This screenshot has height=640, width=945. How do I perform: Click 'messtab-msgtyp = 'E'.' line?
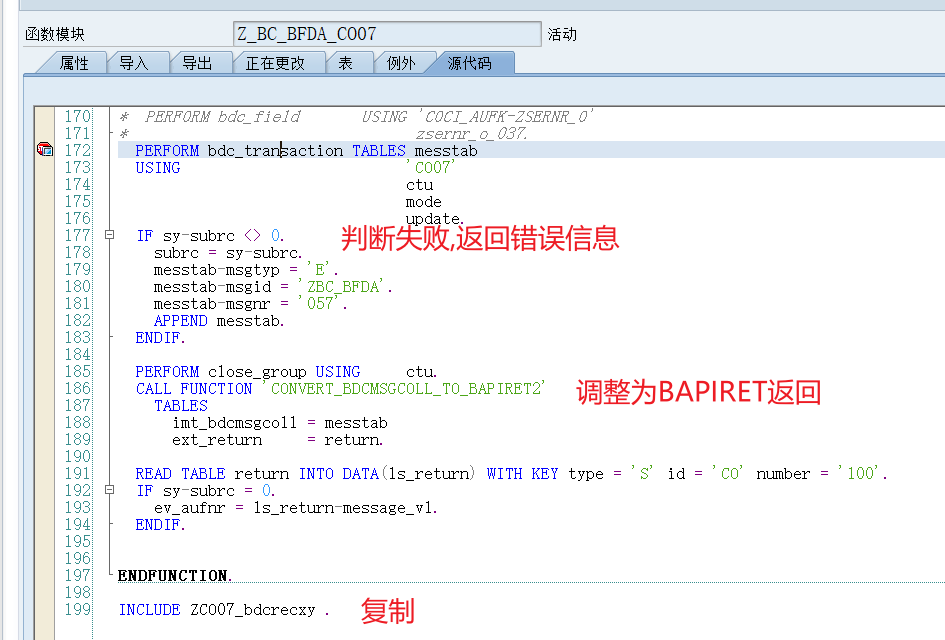click(x=246, y=269)
